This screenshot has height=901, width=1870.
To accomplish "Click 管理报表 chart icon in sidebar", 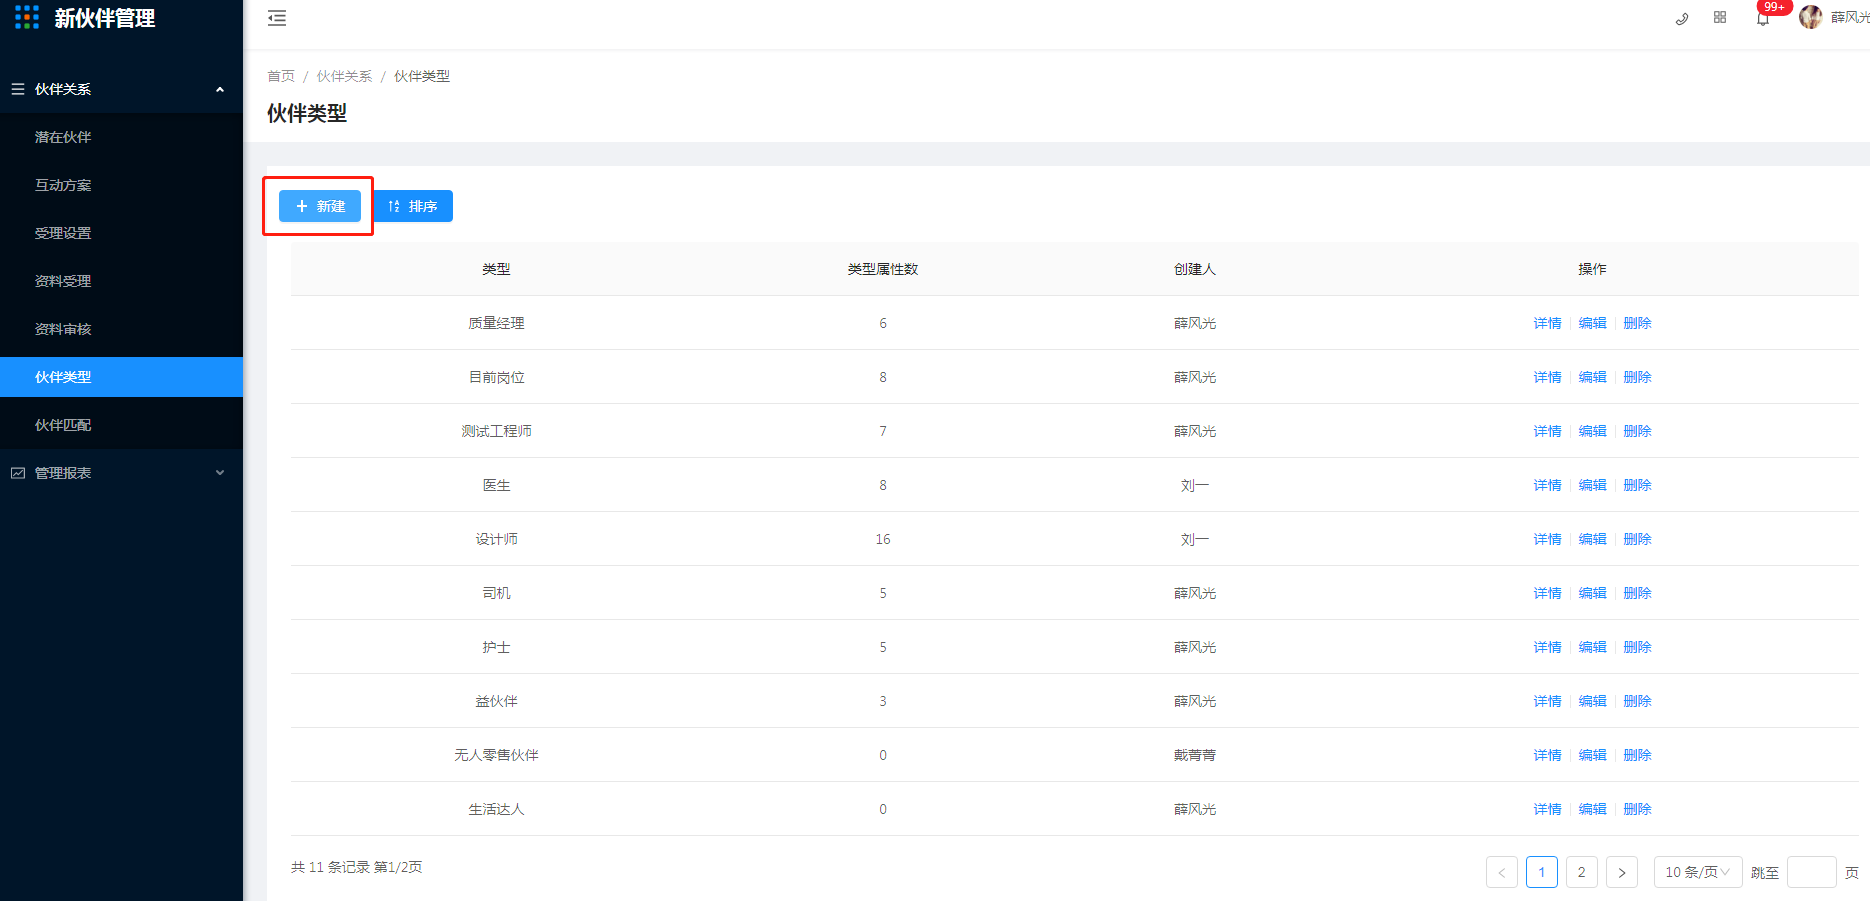I will click(18, 473).
